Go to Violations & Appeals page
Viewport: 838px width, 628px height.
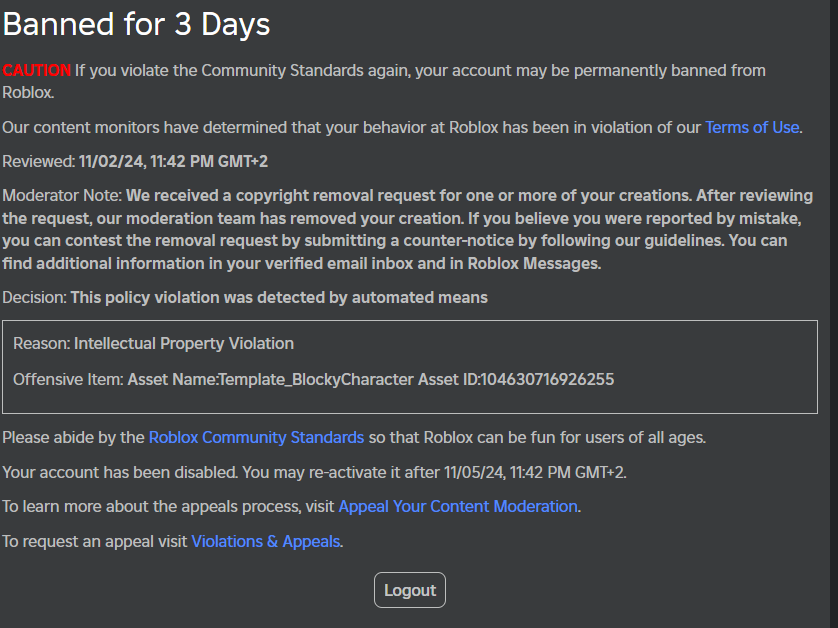point(266,541)
